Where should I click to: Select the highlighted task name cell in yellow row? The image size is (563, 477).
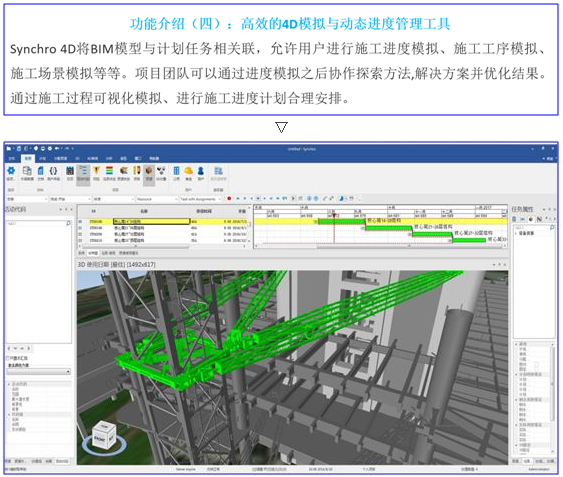pos(151,222)
